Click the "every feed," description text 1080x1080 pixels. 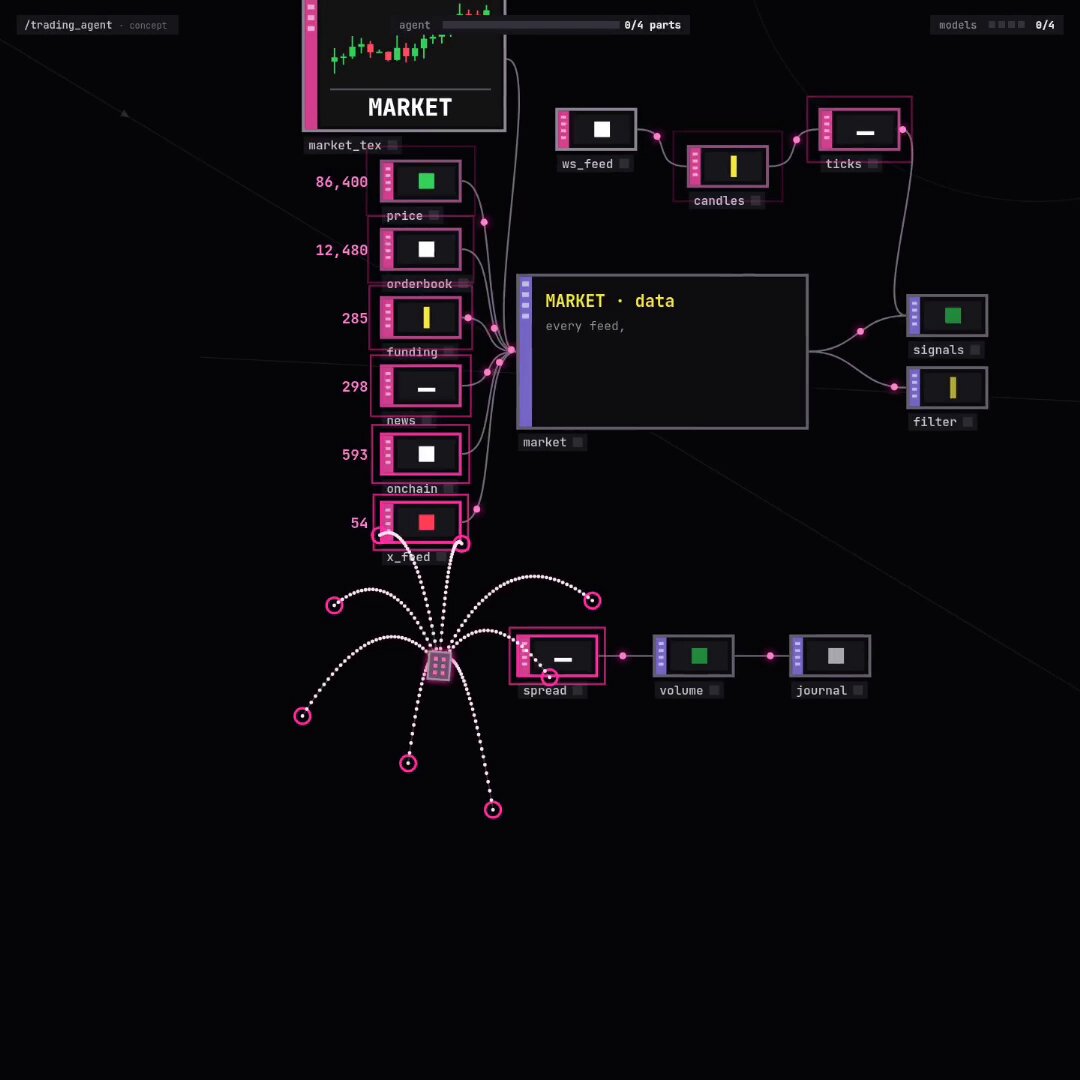coord(585,326)
